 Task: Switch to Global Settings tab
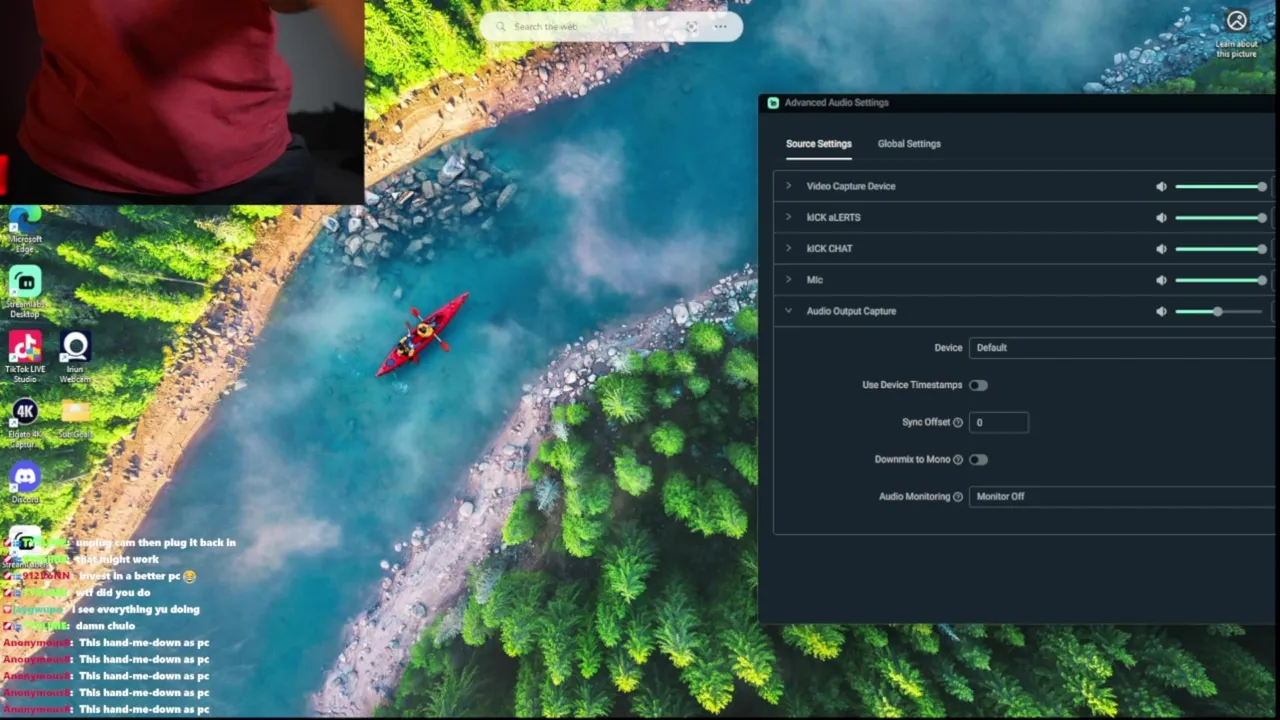909,144
